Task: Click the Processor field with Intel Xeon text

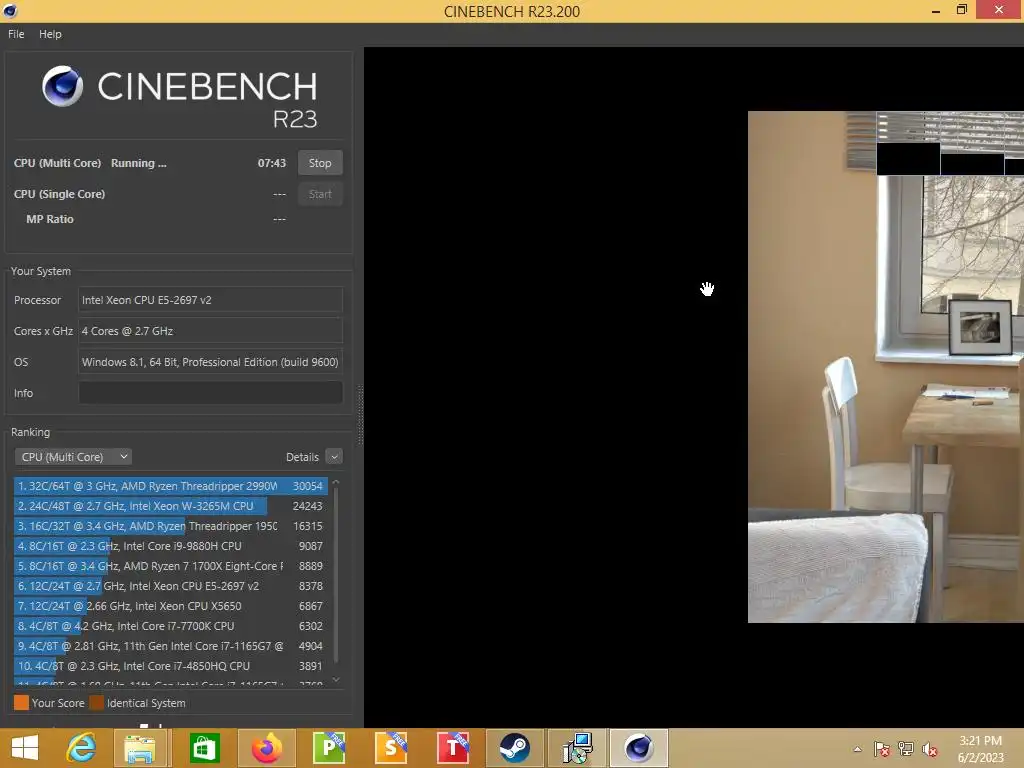Action: click(210, 300)
